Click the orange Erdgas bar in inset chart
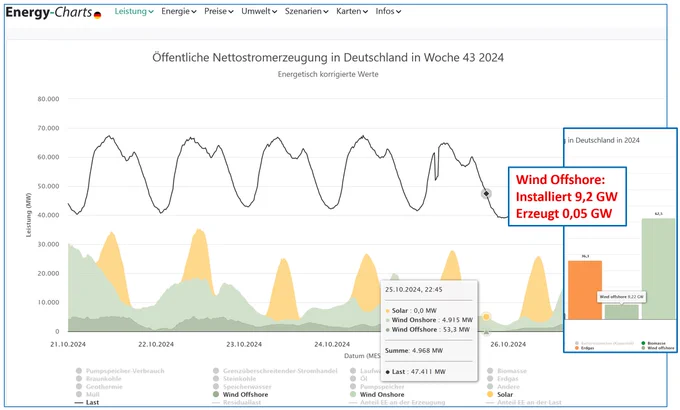Screen dimensions: 680x410 click(x=585, y=290)
